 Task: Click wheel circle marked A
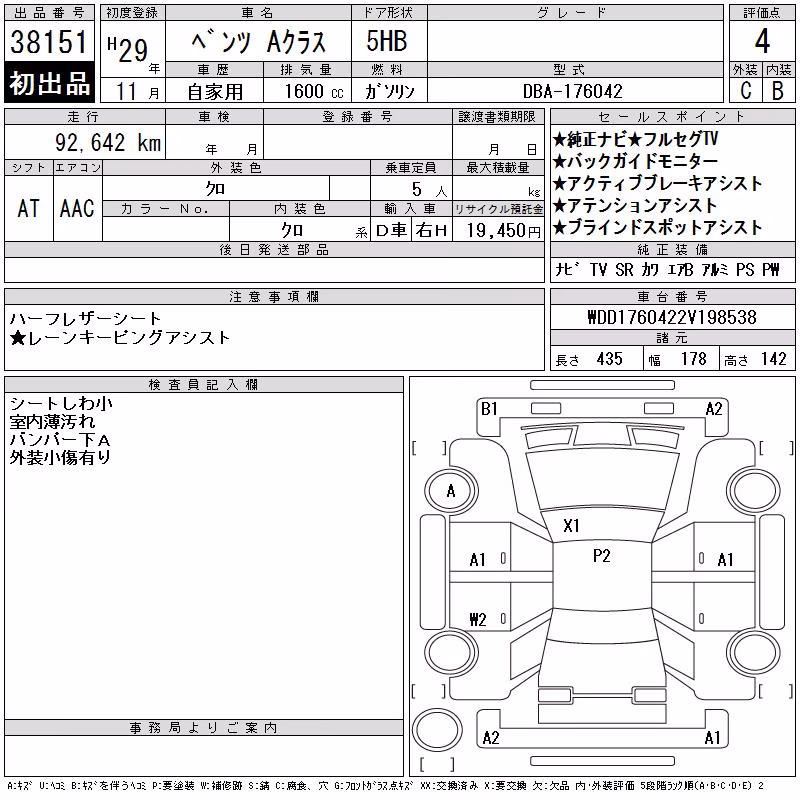point(451,492)
